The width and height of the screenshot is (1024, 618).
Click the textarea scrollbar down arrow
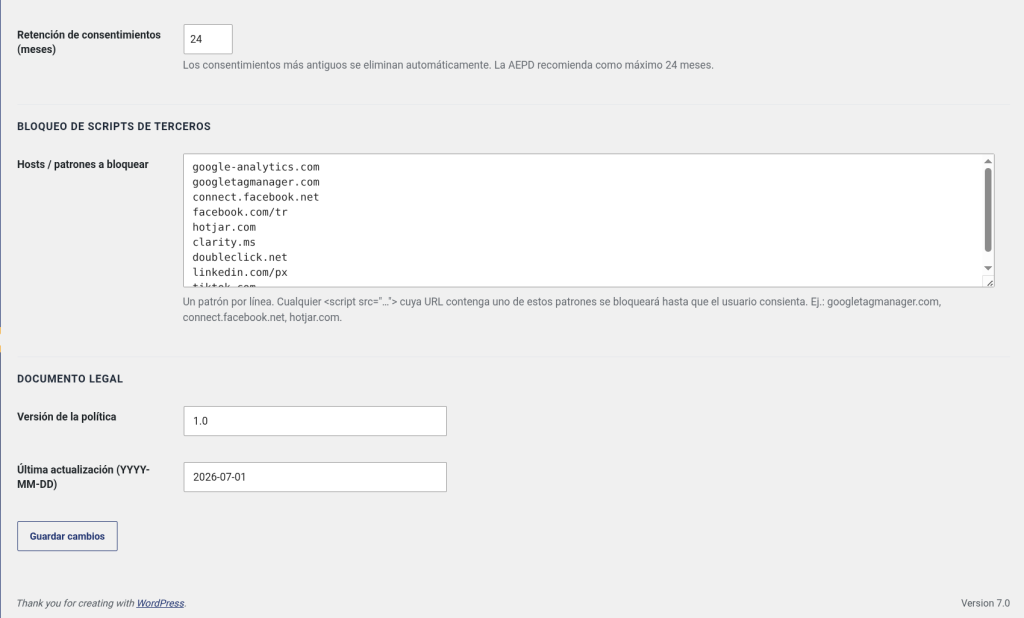988,268
